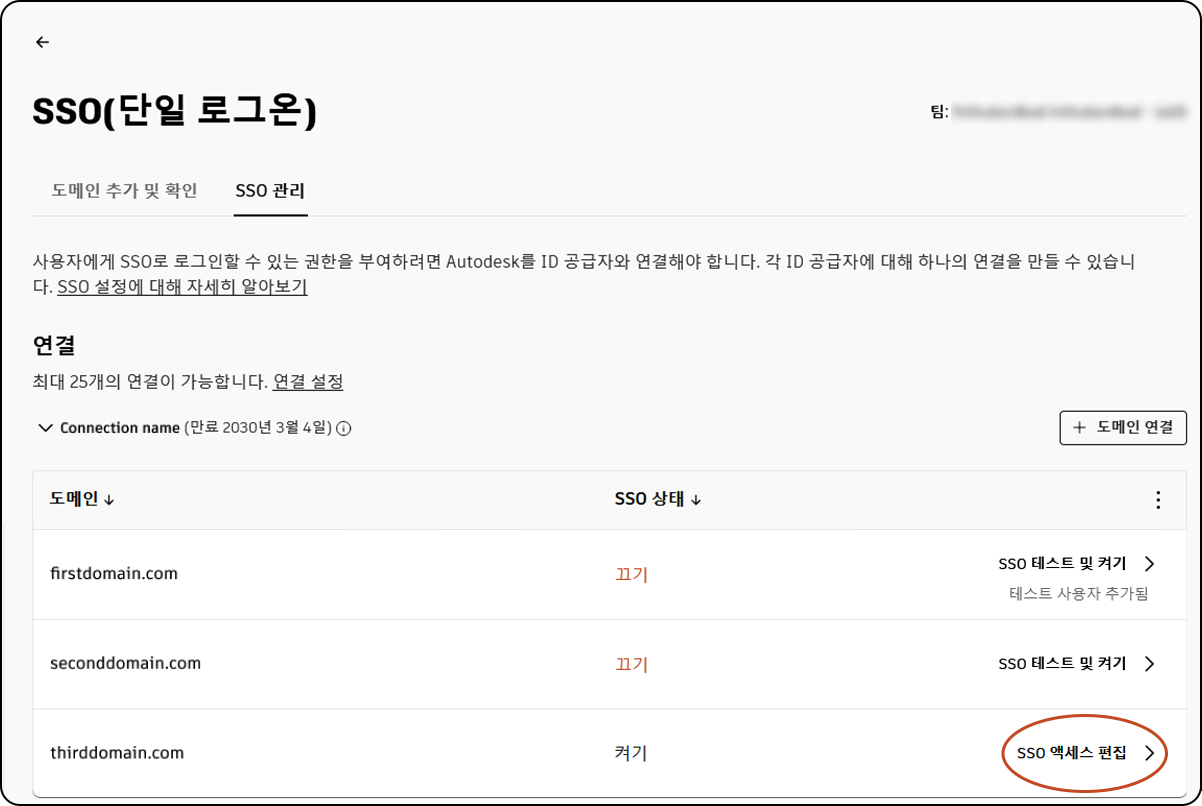The image size is (1202, 806).
Task: Switch to the 도메인 추가 및 확인 tab
Action: coord(124,191)
